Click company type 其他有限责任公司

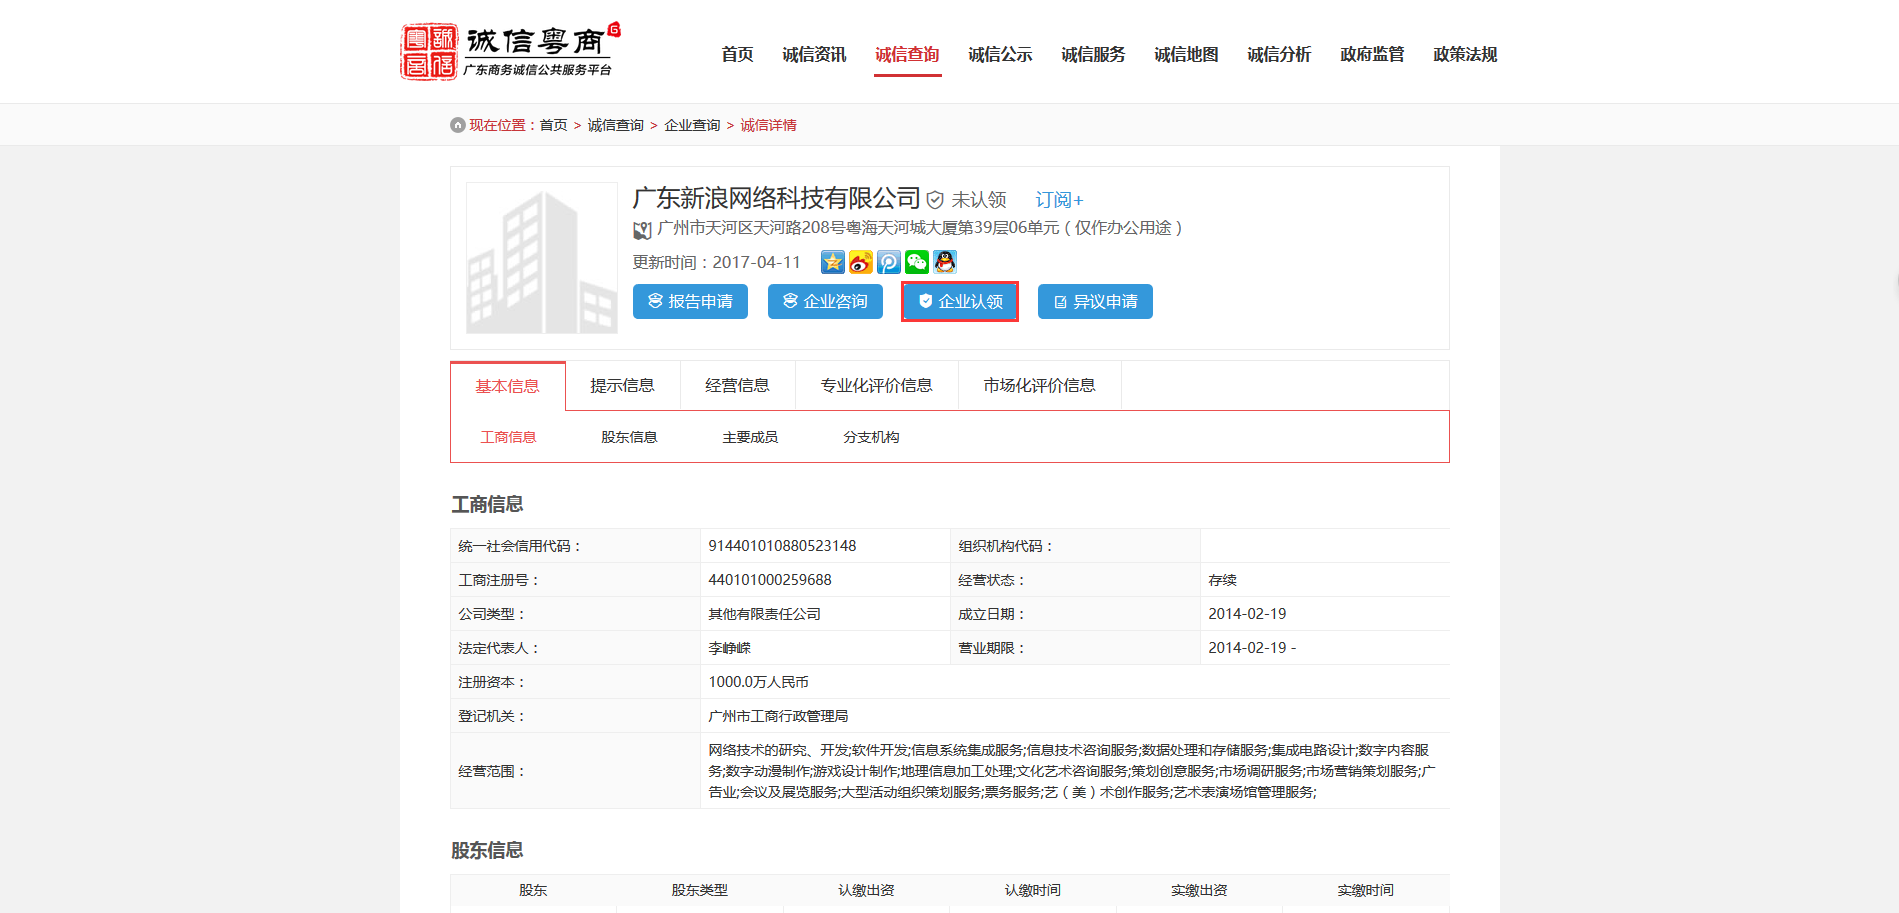click(764, 614)
